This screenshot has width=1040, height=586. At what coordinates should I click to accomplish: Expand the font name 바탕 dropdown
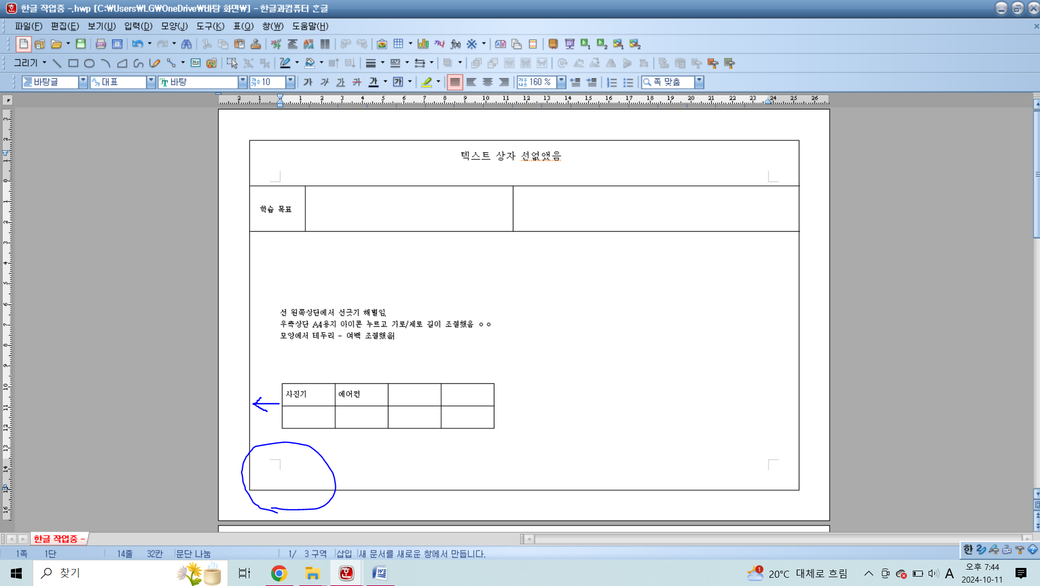pyautogui.click(x=242, y=82)
